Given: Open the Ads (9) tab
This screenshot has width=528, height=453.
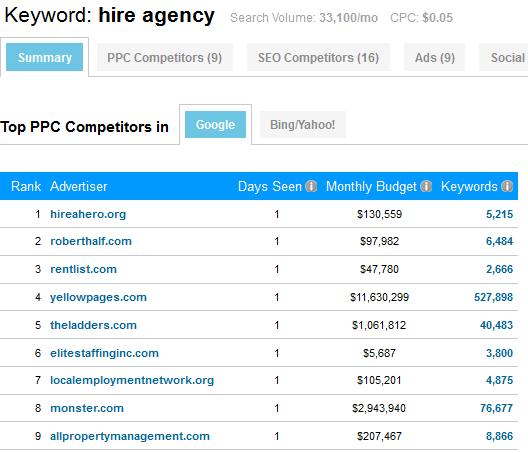Looking at the screenshot, I should click(435, 57).
